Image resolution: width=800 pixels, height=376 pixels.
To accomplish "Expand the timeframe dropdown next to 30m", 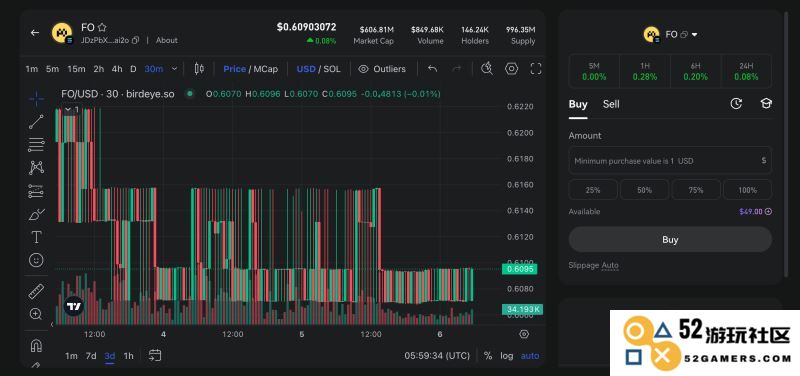I will coord(174,69).
